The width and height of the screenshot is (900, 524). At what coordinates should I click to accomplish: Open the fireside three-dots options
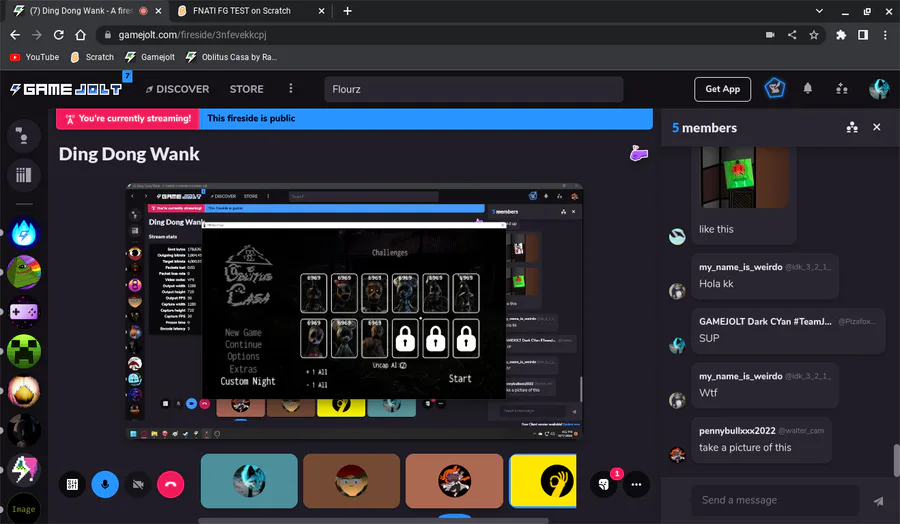[x=636, y=484]
